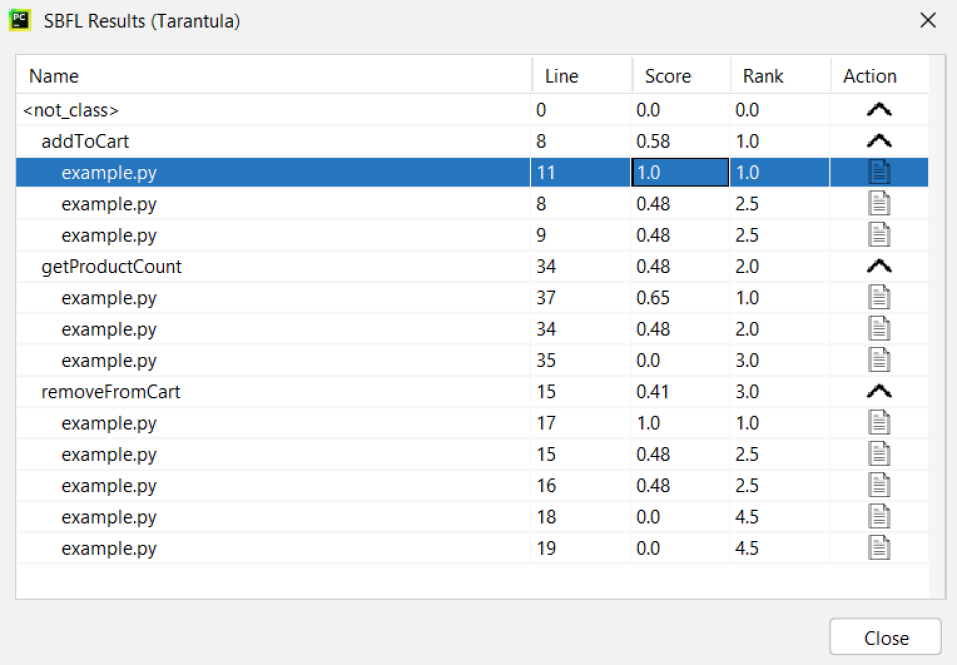Click example.py name on line 16 row
The image size is (957, 665).
(x=109, y=485)
